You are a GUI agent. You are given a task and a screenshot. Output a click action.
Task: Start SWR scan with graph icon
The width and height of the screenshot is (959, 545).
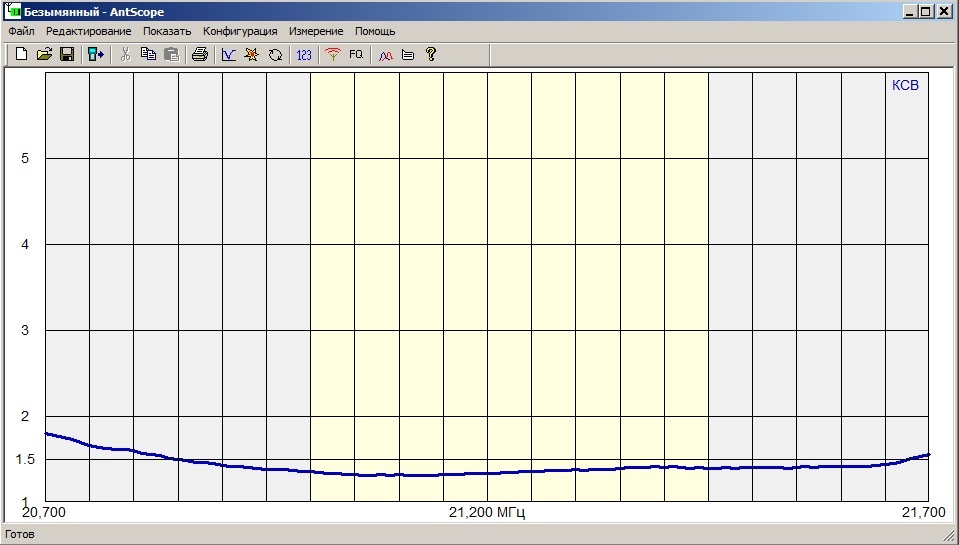click(229, 54)
